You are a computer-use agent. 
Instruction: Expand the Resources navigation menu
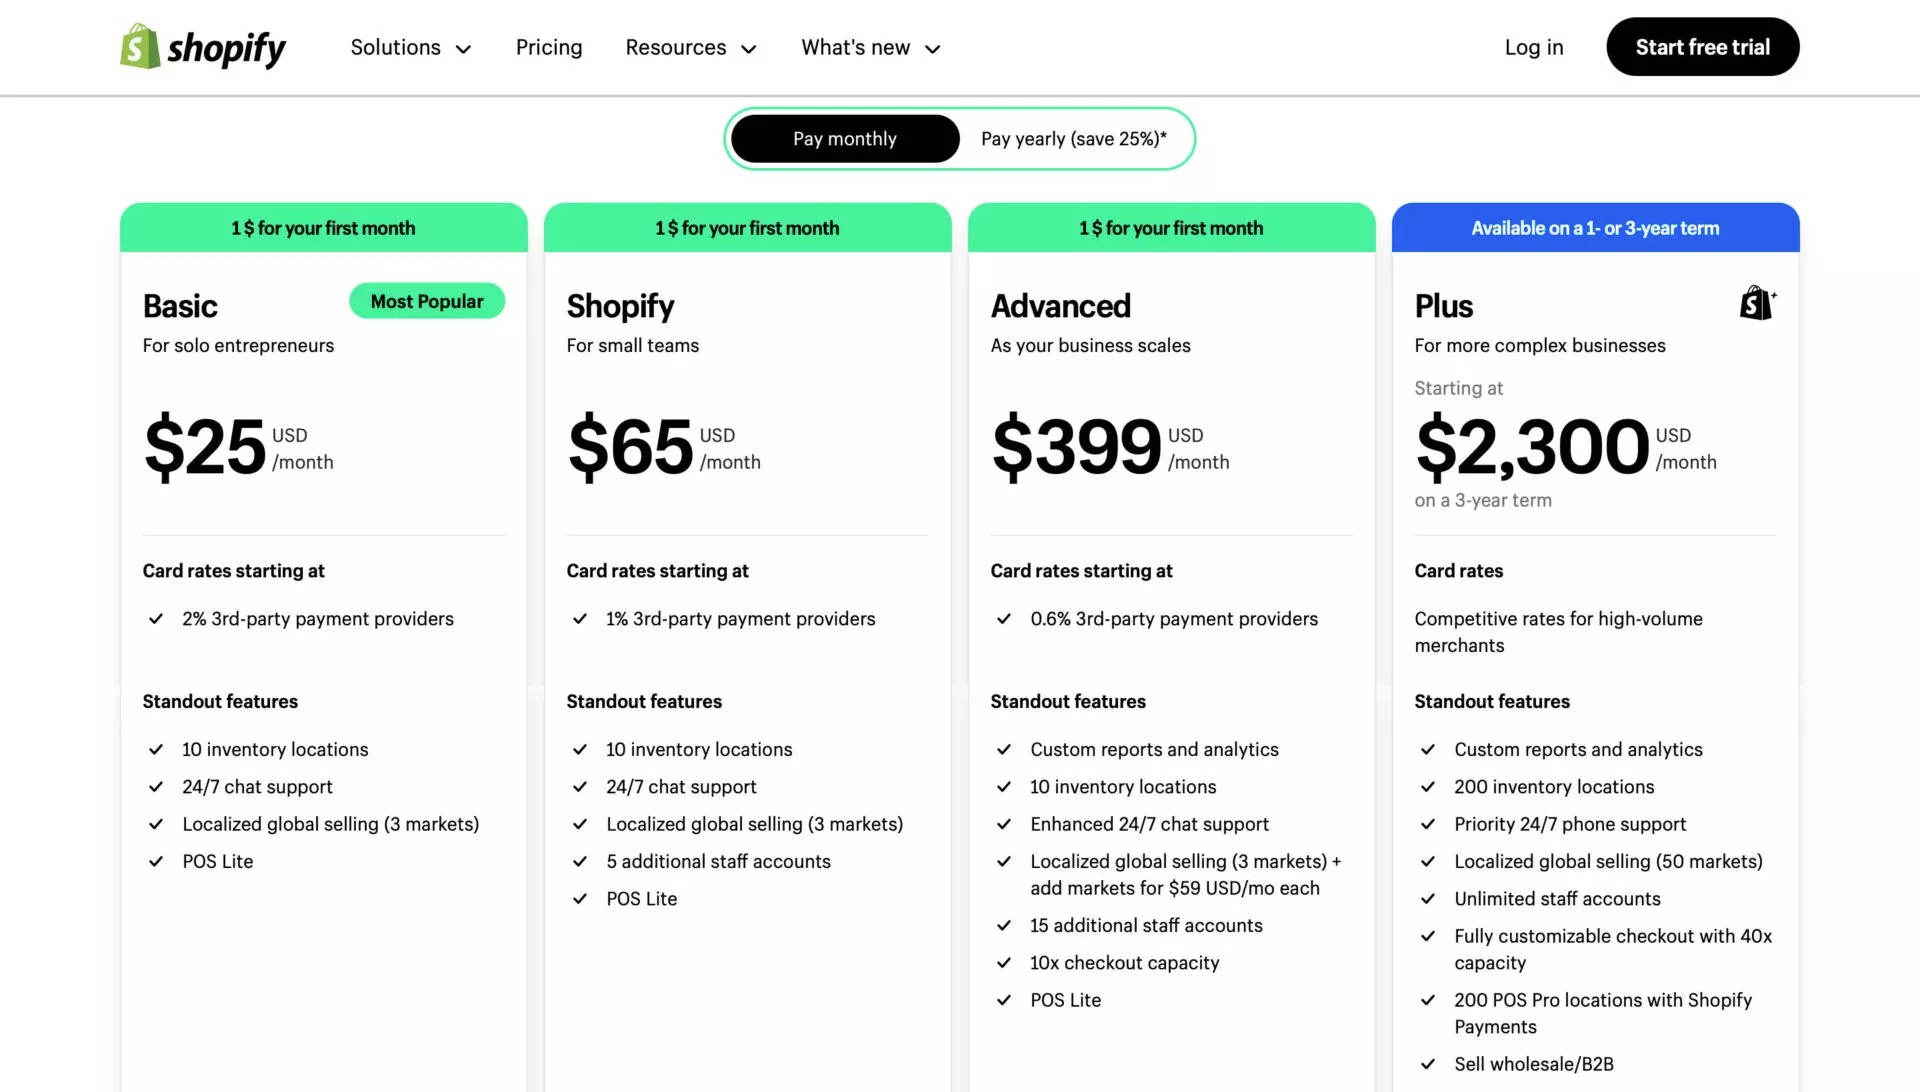[691, 46]
